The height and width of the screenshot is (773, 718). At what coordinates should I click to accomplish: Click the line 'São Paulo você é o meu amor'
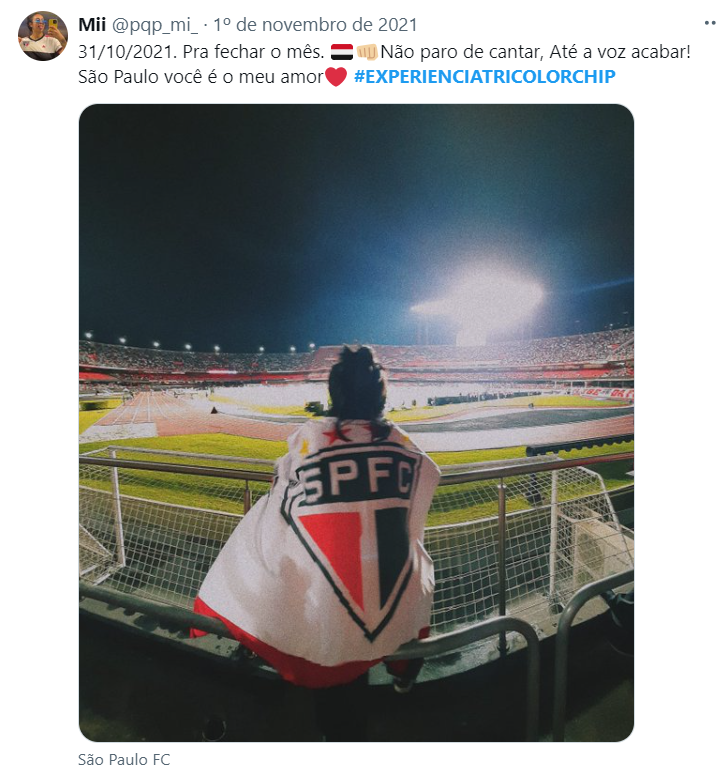(x=201, y=77)
